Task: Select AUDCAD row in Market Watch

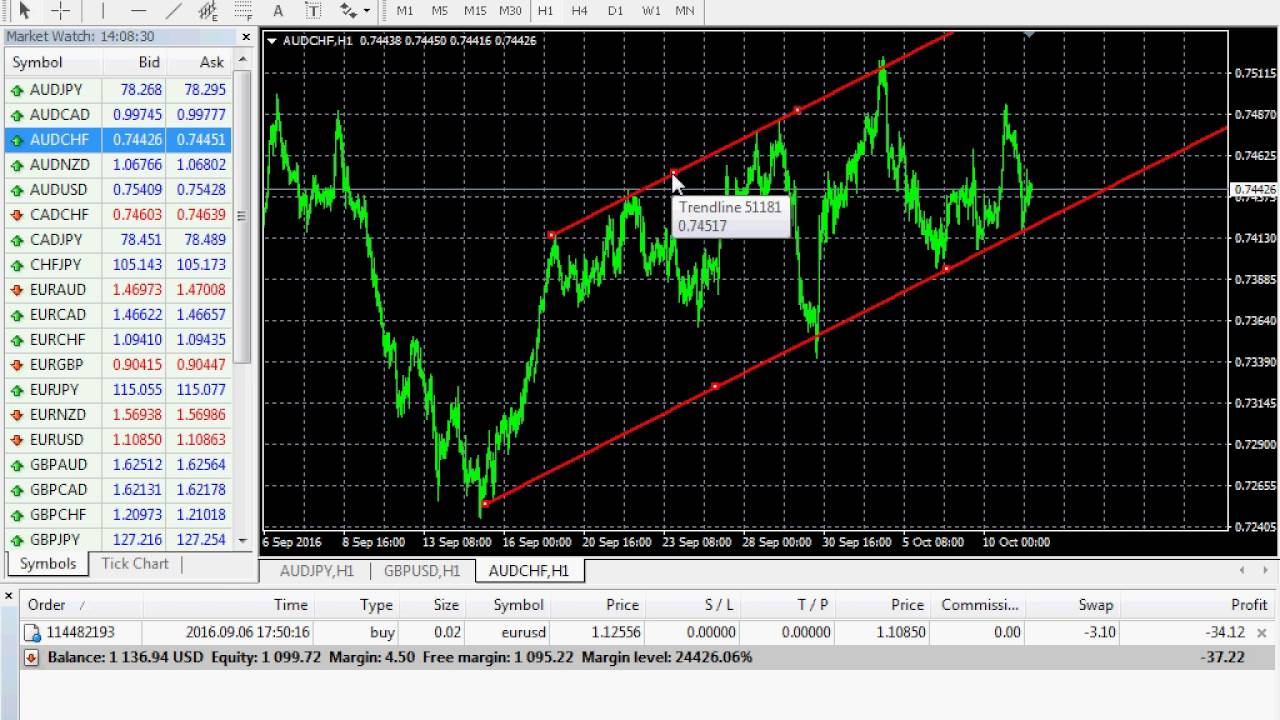Action: [118, 115]
